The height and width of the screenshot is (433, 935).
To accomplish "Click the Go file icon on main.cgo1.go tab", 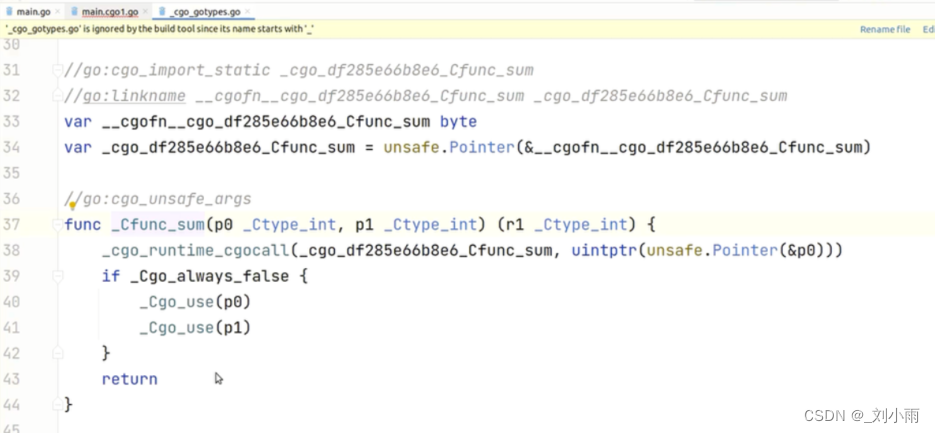I will 74,11.
